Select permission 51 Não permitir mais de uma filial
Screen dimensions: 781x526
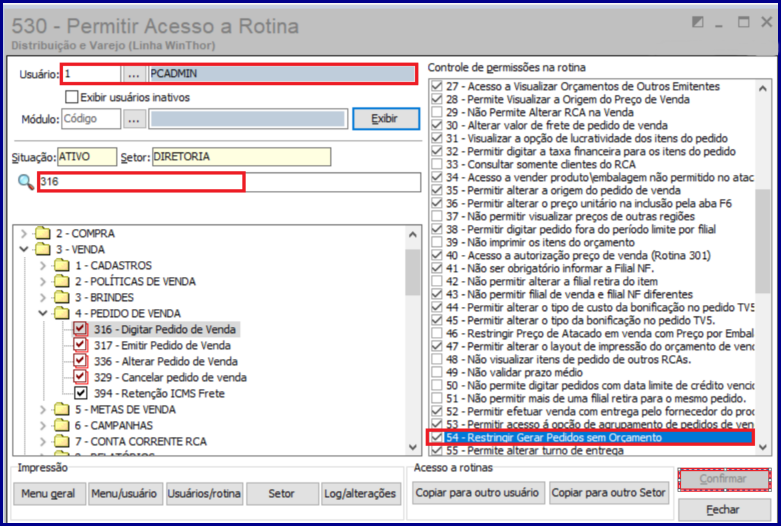(596, 398)
